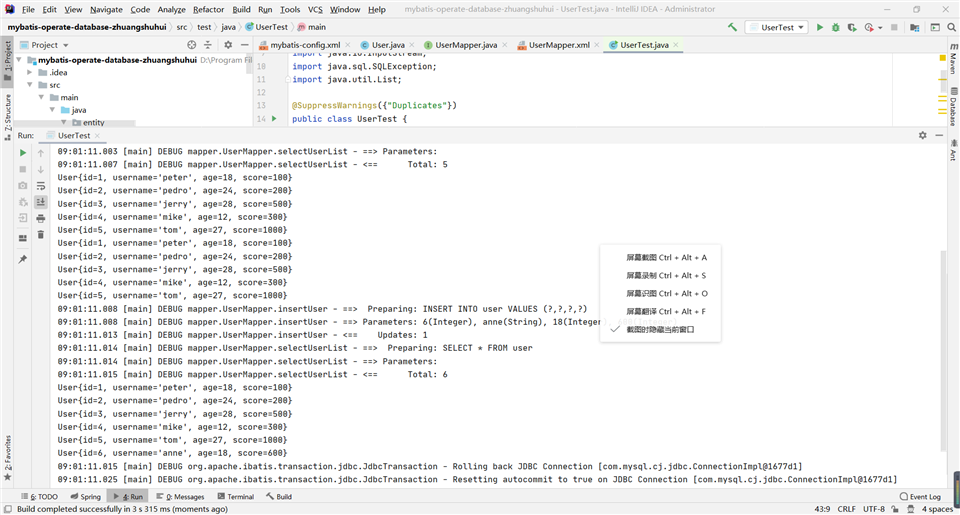Toggle soft-wrap in Run console
This screenshot has width=960, height=515.
(x=41, y=186)
